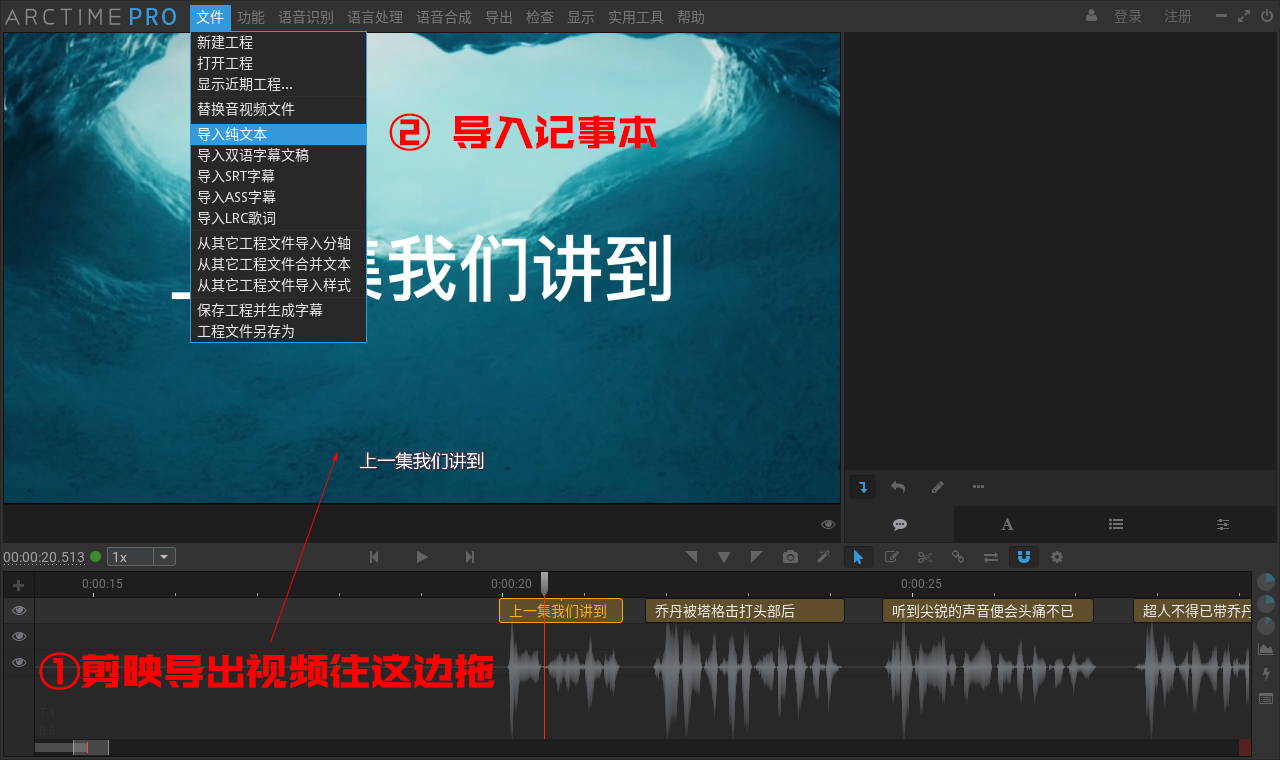
Task: Hide the top timeline track
Action: click(x=18, y=610)
